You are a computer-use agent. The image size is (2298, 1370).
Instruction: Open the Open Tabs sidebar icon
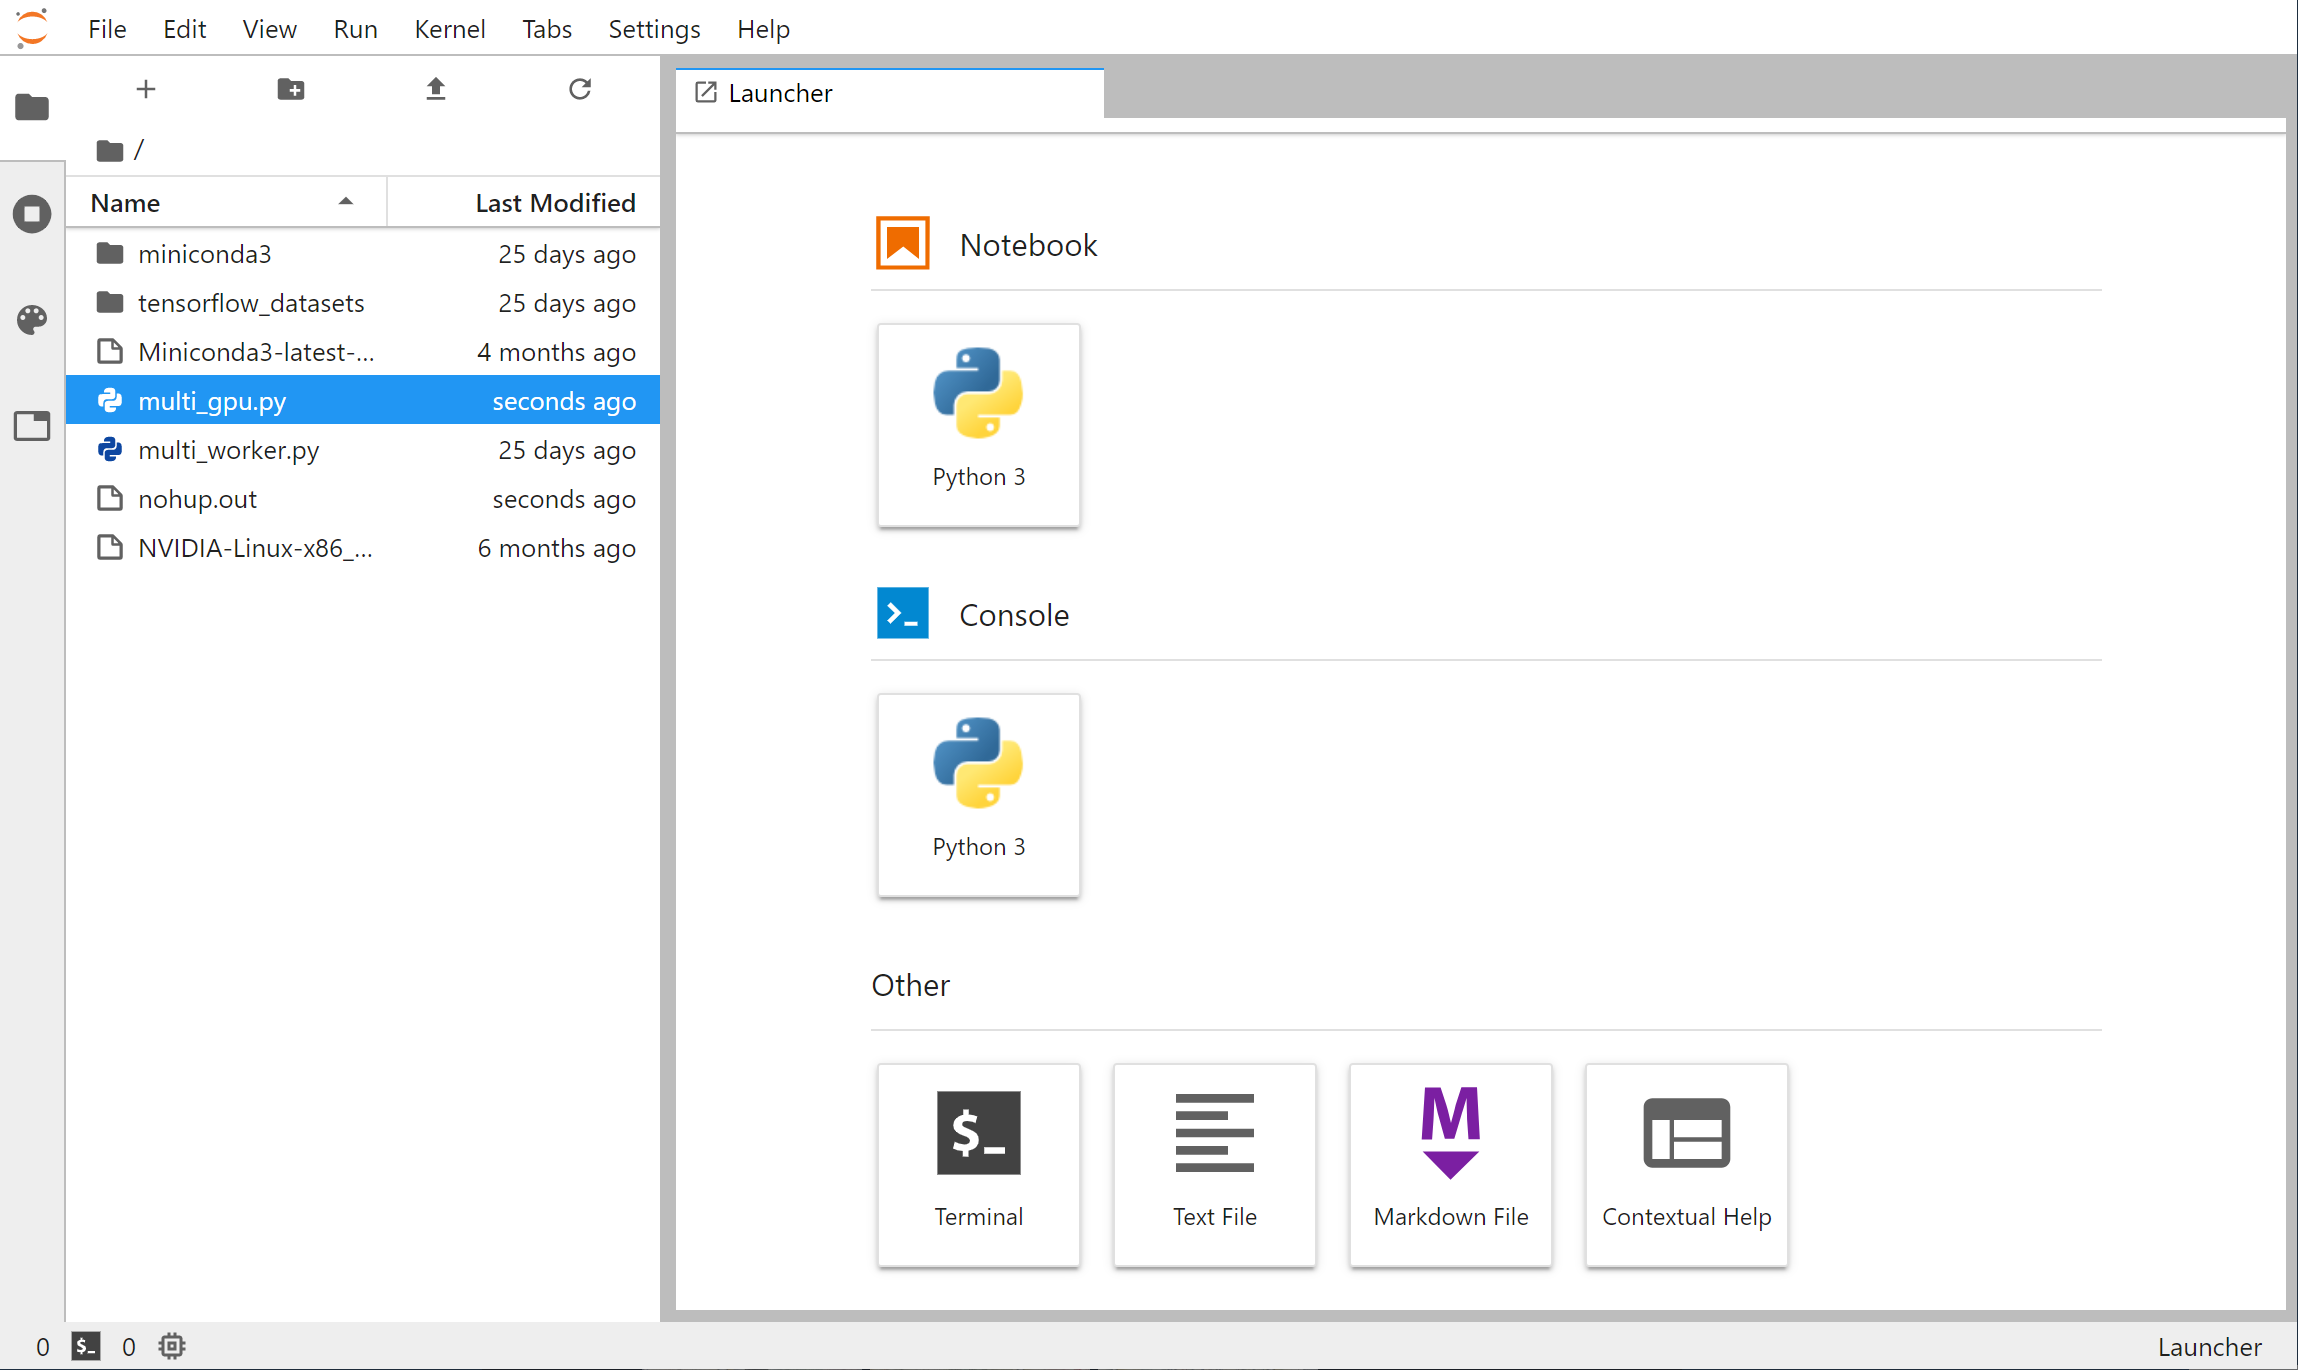coord(32,426)
